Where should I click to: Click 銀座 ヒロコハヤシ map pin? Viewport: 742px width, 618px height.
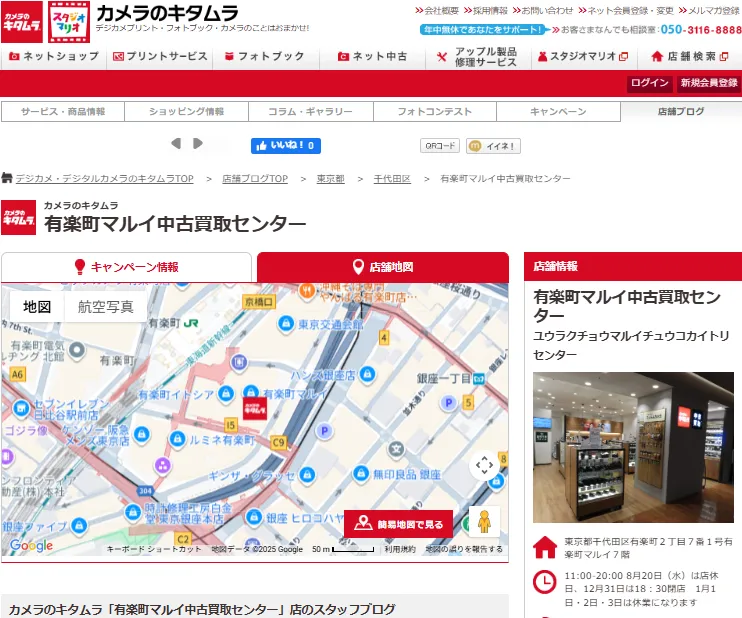click(x=254, y=517)
